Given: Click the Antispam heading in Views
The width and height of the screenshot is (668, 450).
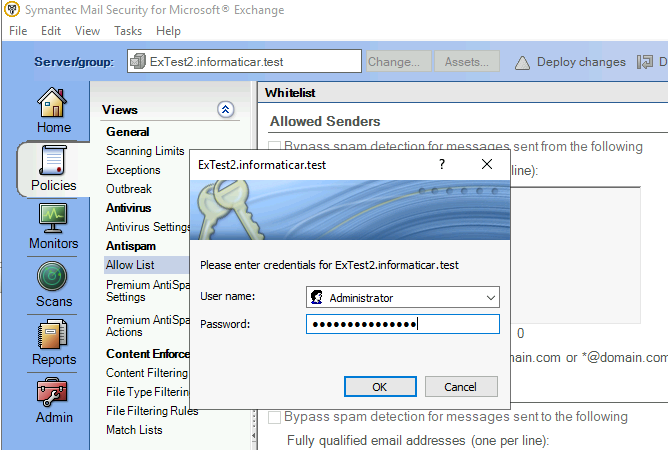Looking at the screenshot, I should tap(131, 246).
